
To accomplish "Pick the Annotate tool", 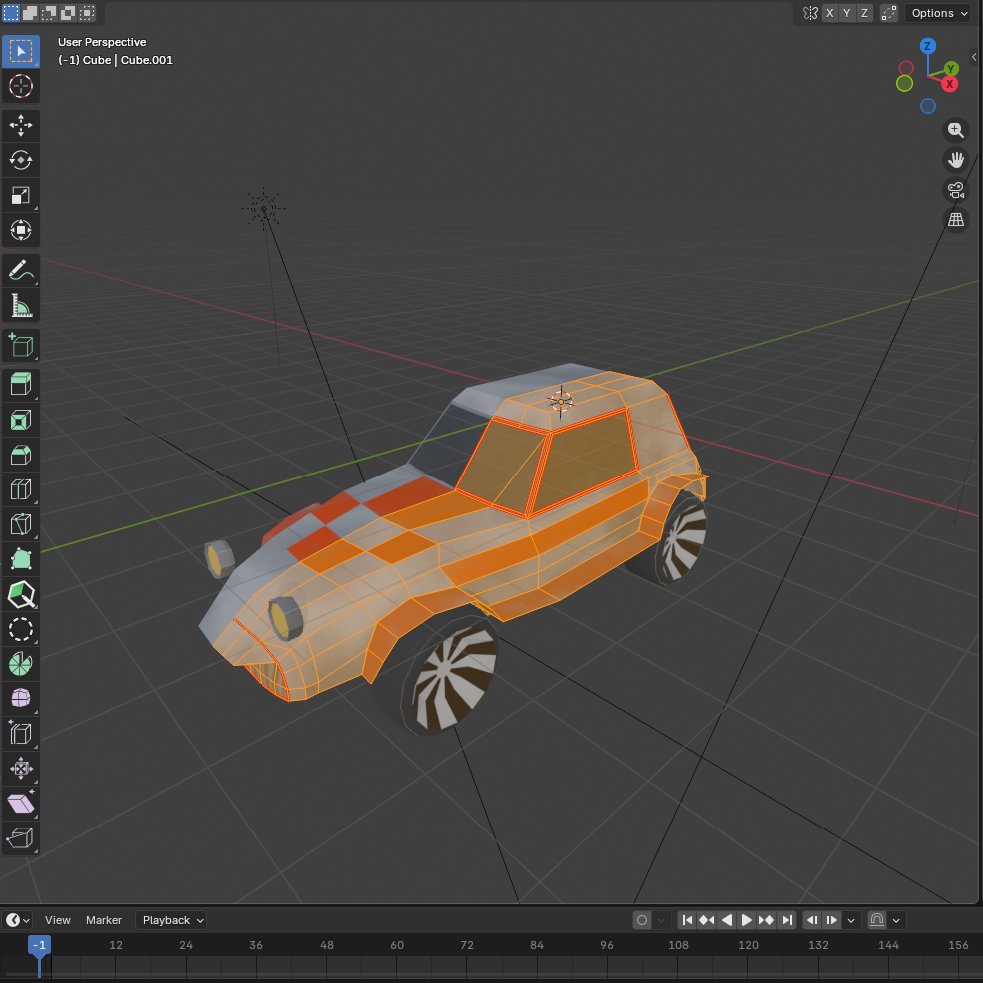I will pyautogui.click(x=20, y=269).
